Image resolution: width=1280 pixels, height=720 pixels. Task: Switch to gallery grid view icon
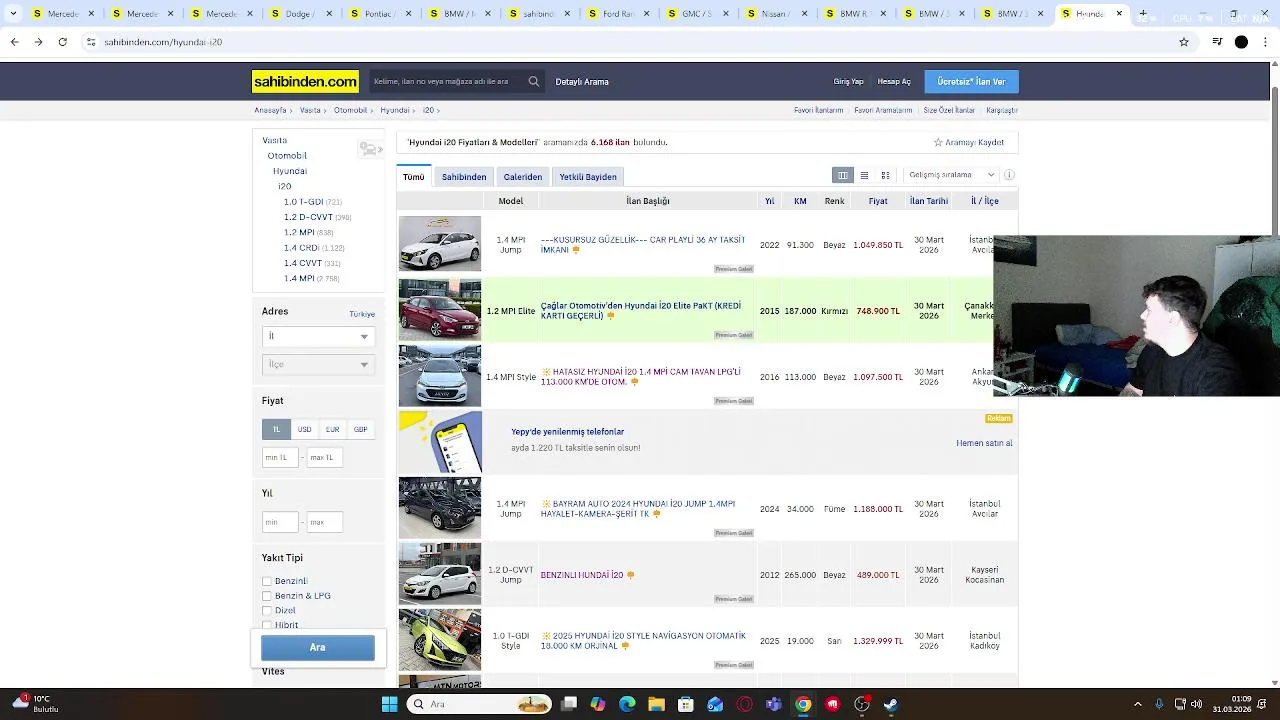click(x=885, y=175)
